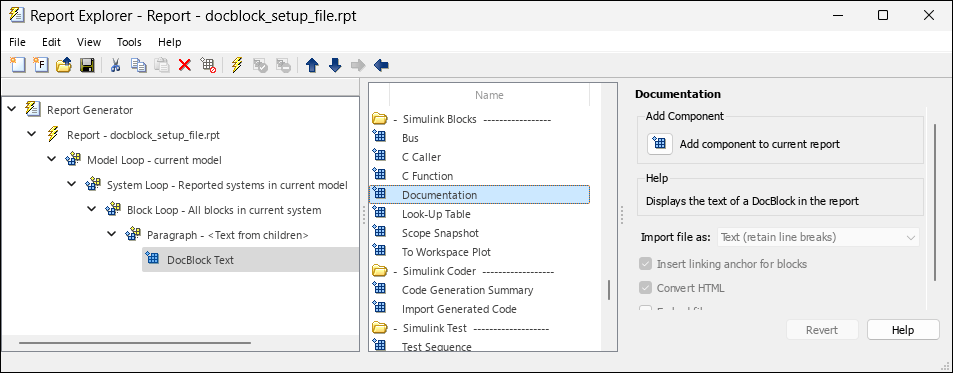Viewport: 953px width, 373px height.
Task: Open a report file with the folder icon
Action: (x=64, y=65)
